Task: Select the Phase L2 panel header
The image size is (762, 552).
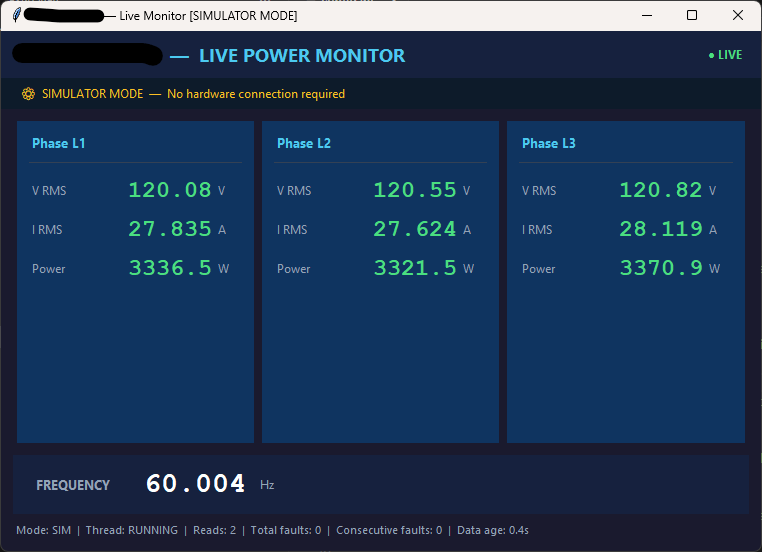Action: click(x=304, y=143)
